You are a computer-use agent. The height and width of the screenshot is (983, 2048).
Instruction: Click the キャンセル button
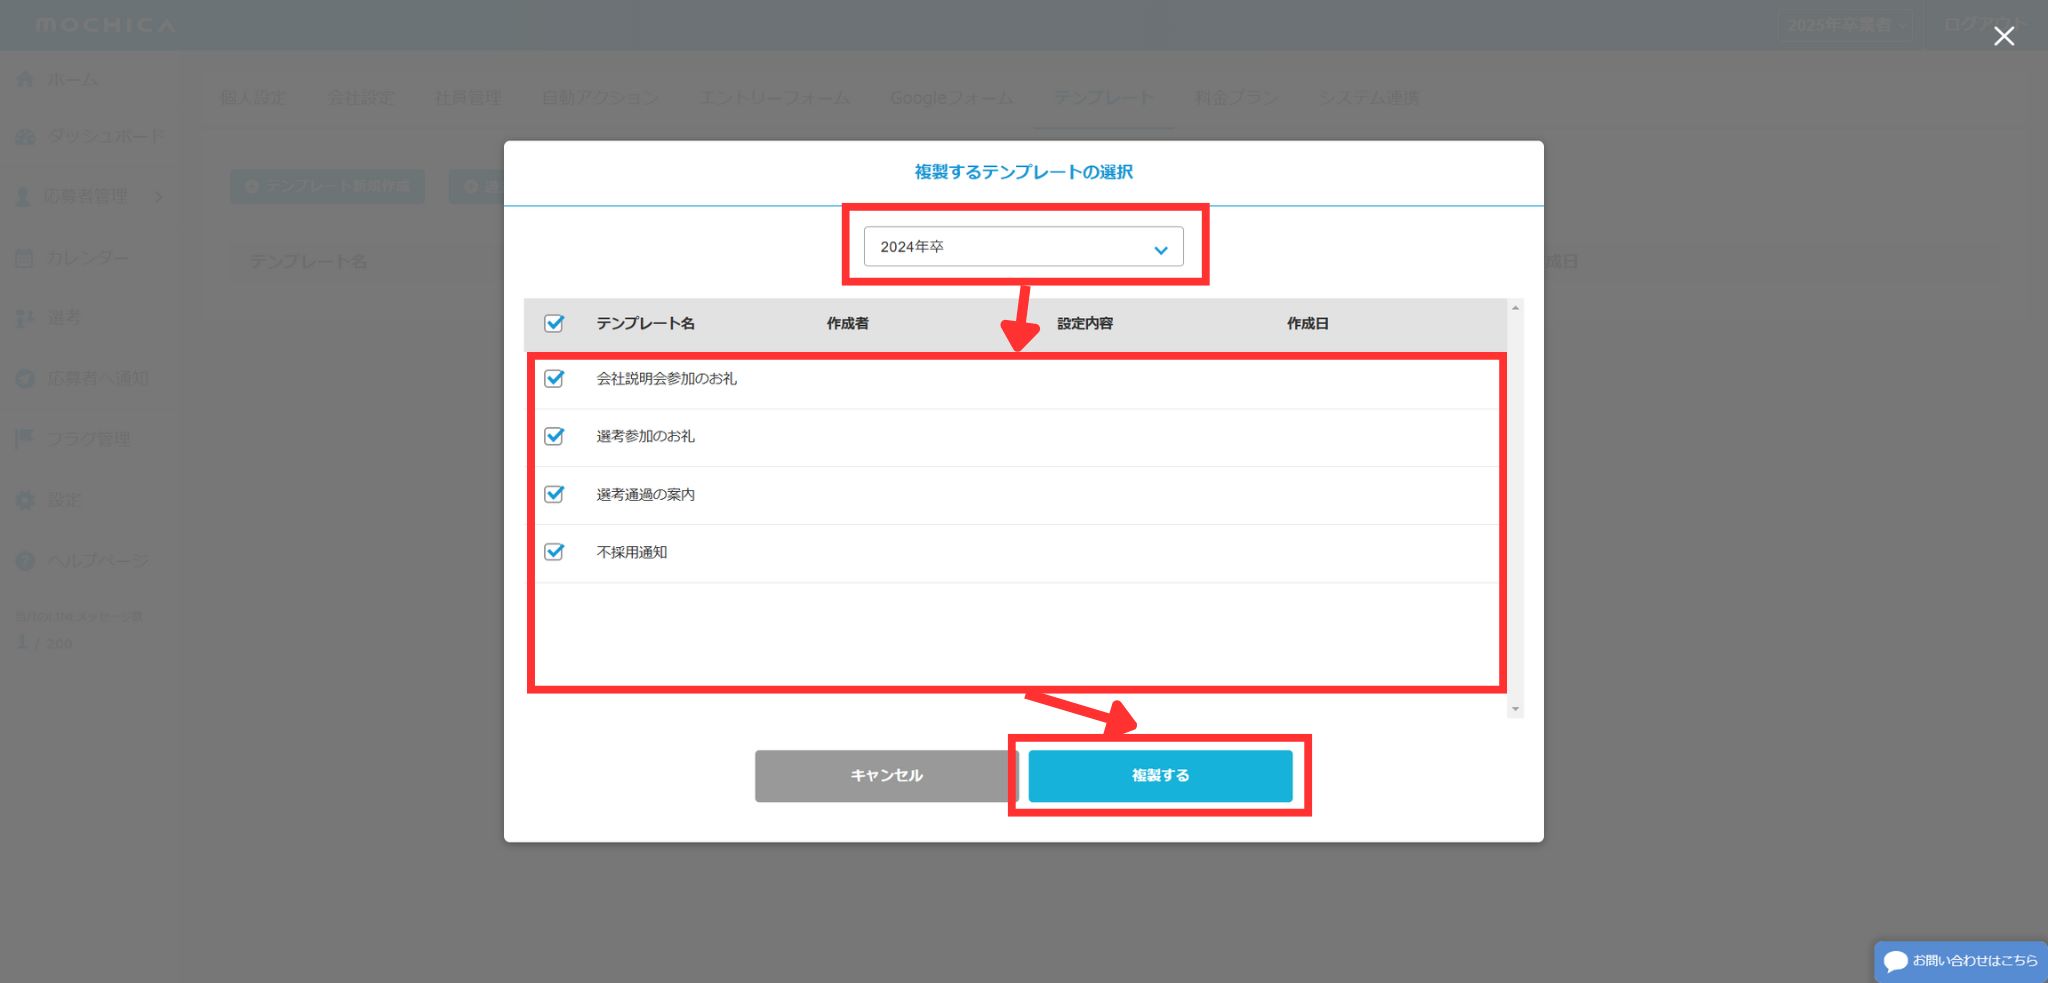click(x=885, y=776)
